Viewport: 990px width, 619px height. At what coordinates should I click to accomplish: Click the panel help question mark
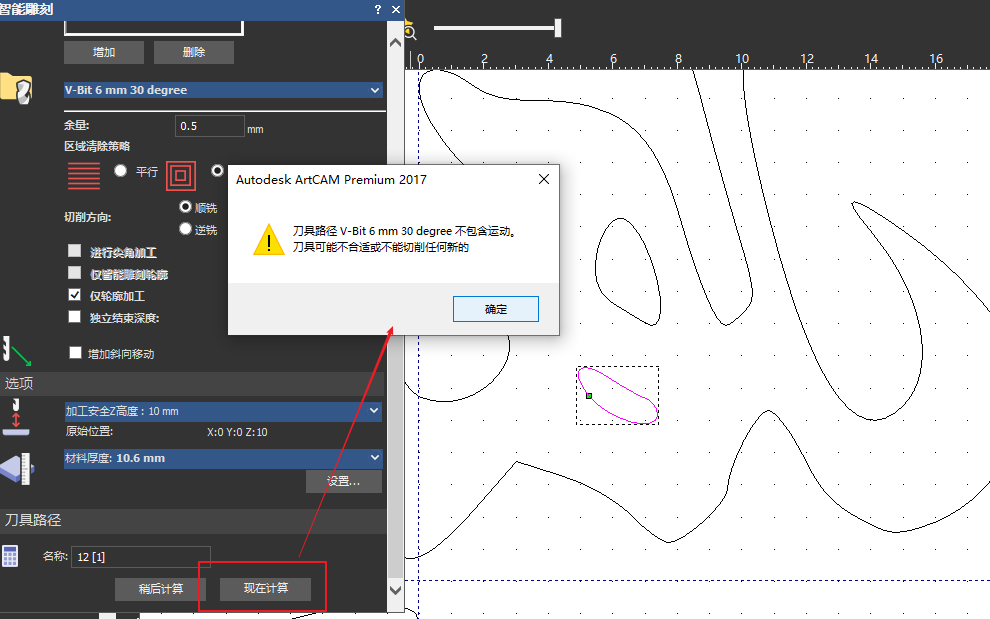[378, 9]
